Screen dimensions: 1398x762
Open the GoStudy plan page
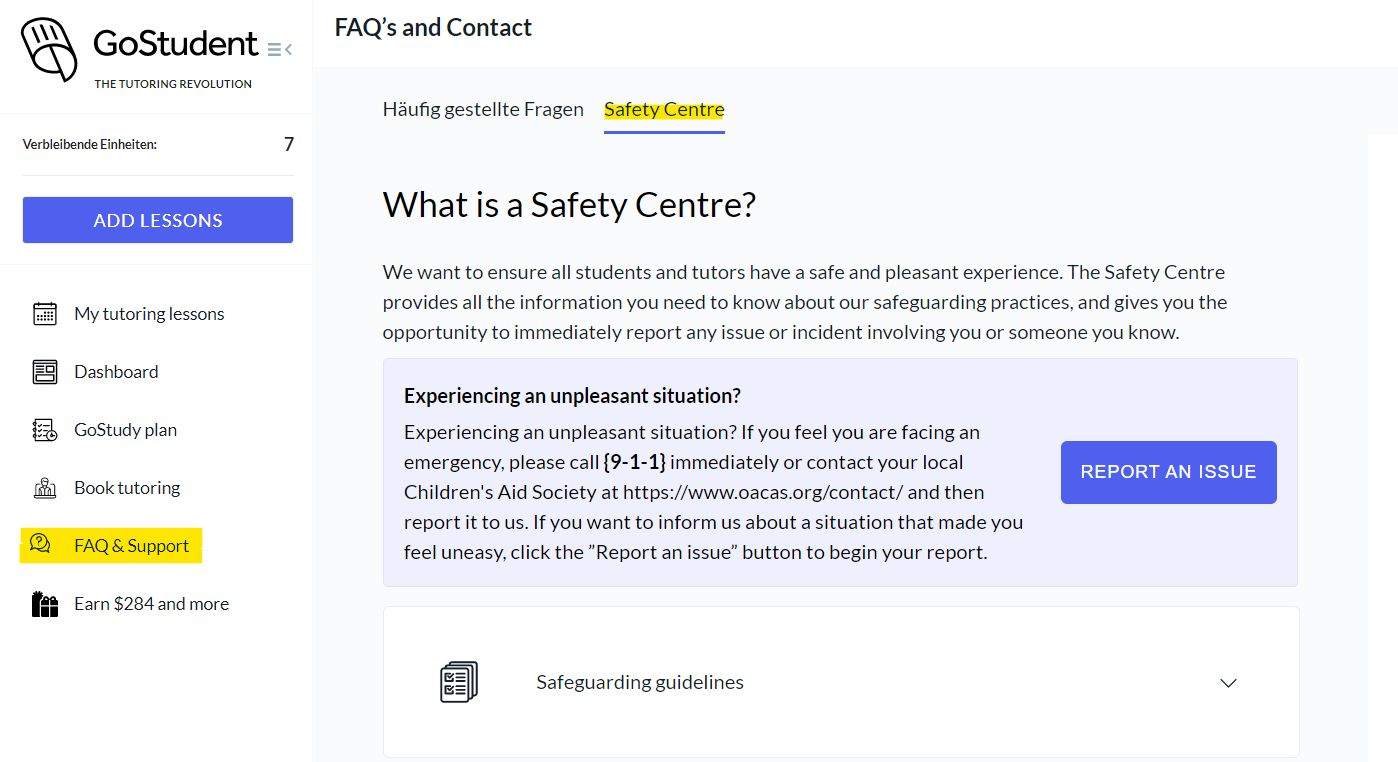(125, 430)
